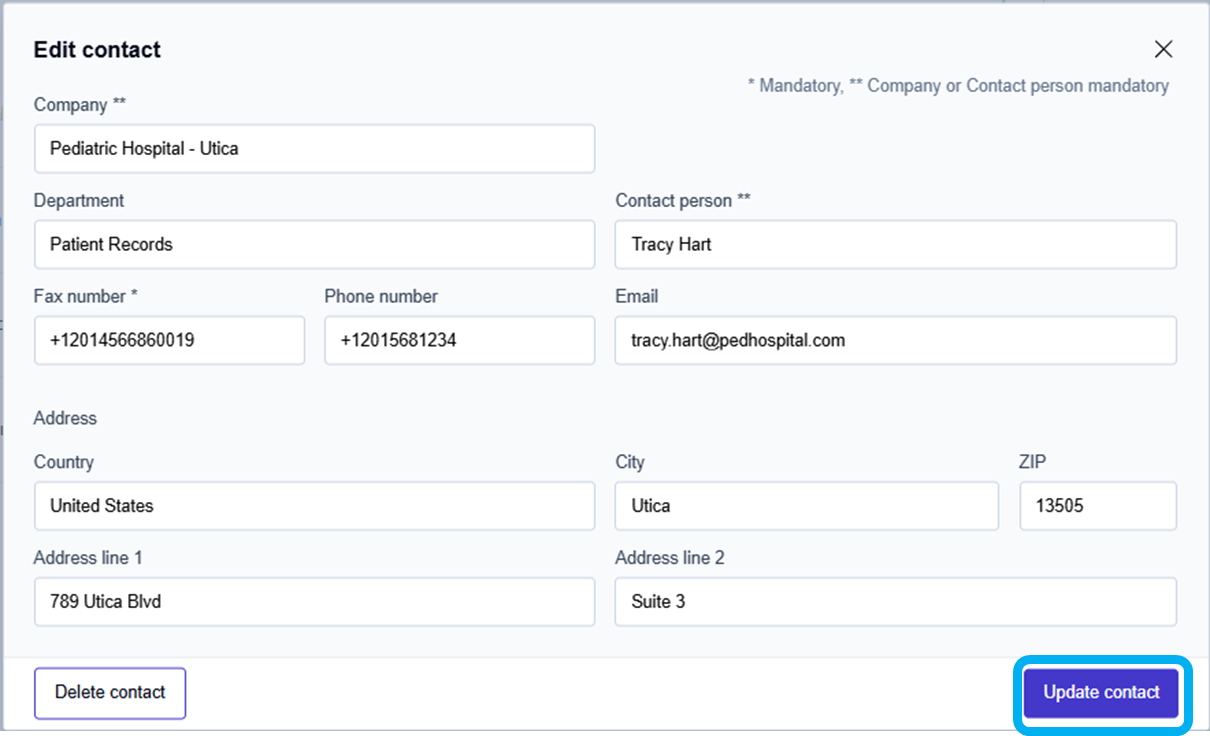Click the 'Fax number *' label
The image size is (1210, 736).
(x=86, y=297)
